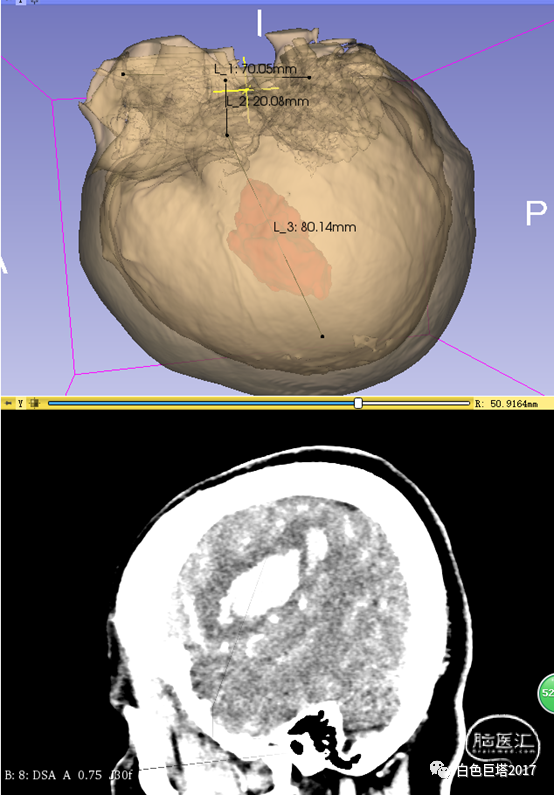
Task: Click the slice offset slider handle
Action: tap(358, 403)
